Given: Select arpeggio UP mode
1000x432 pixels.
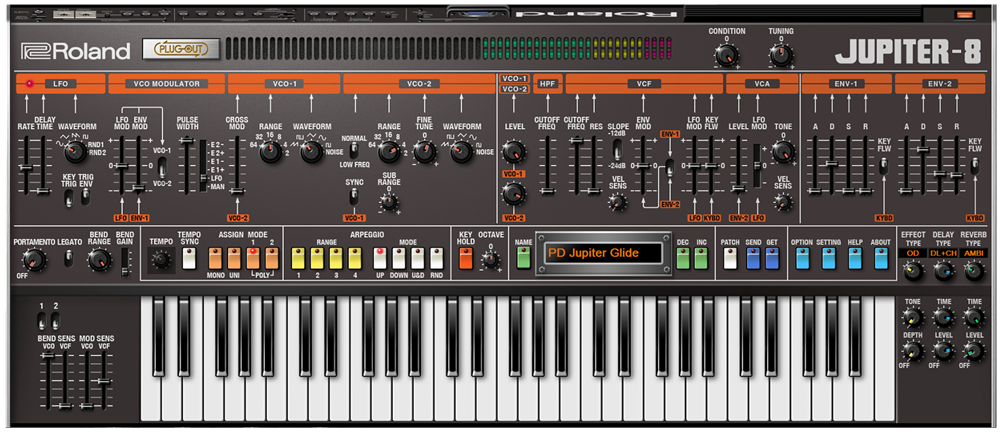Looking at the screenshot, I should click(380, 258).
